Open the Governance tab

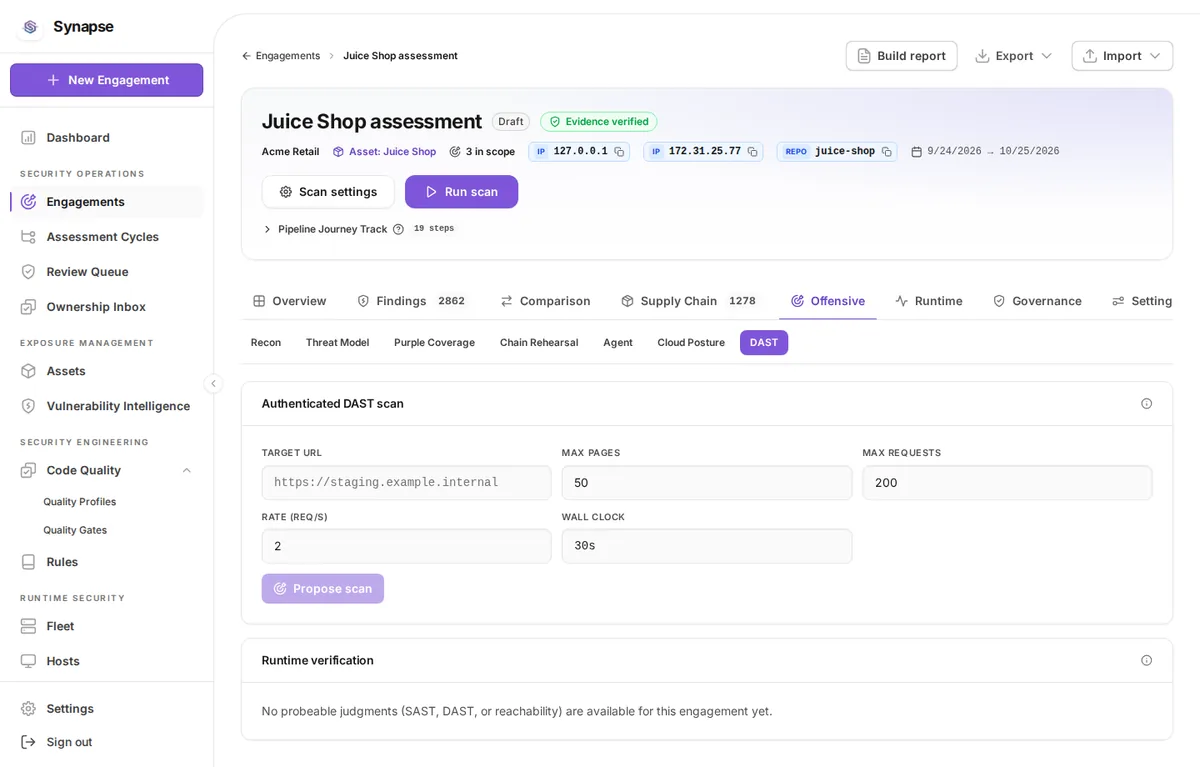pos(1037,301)
